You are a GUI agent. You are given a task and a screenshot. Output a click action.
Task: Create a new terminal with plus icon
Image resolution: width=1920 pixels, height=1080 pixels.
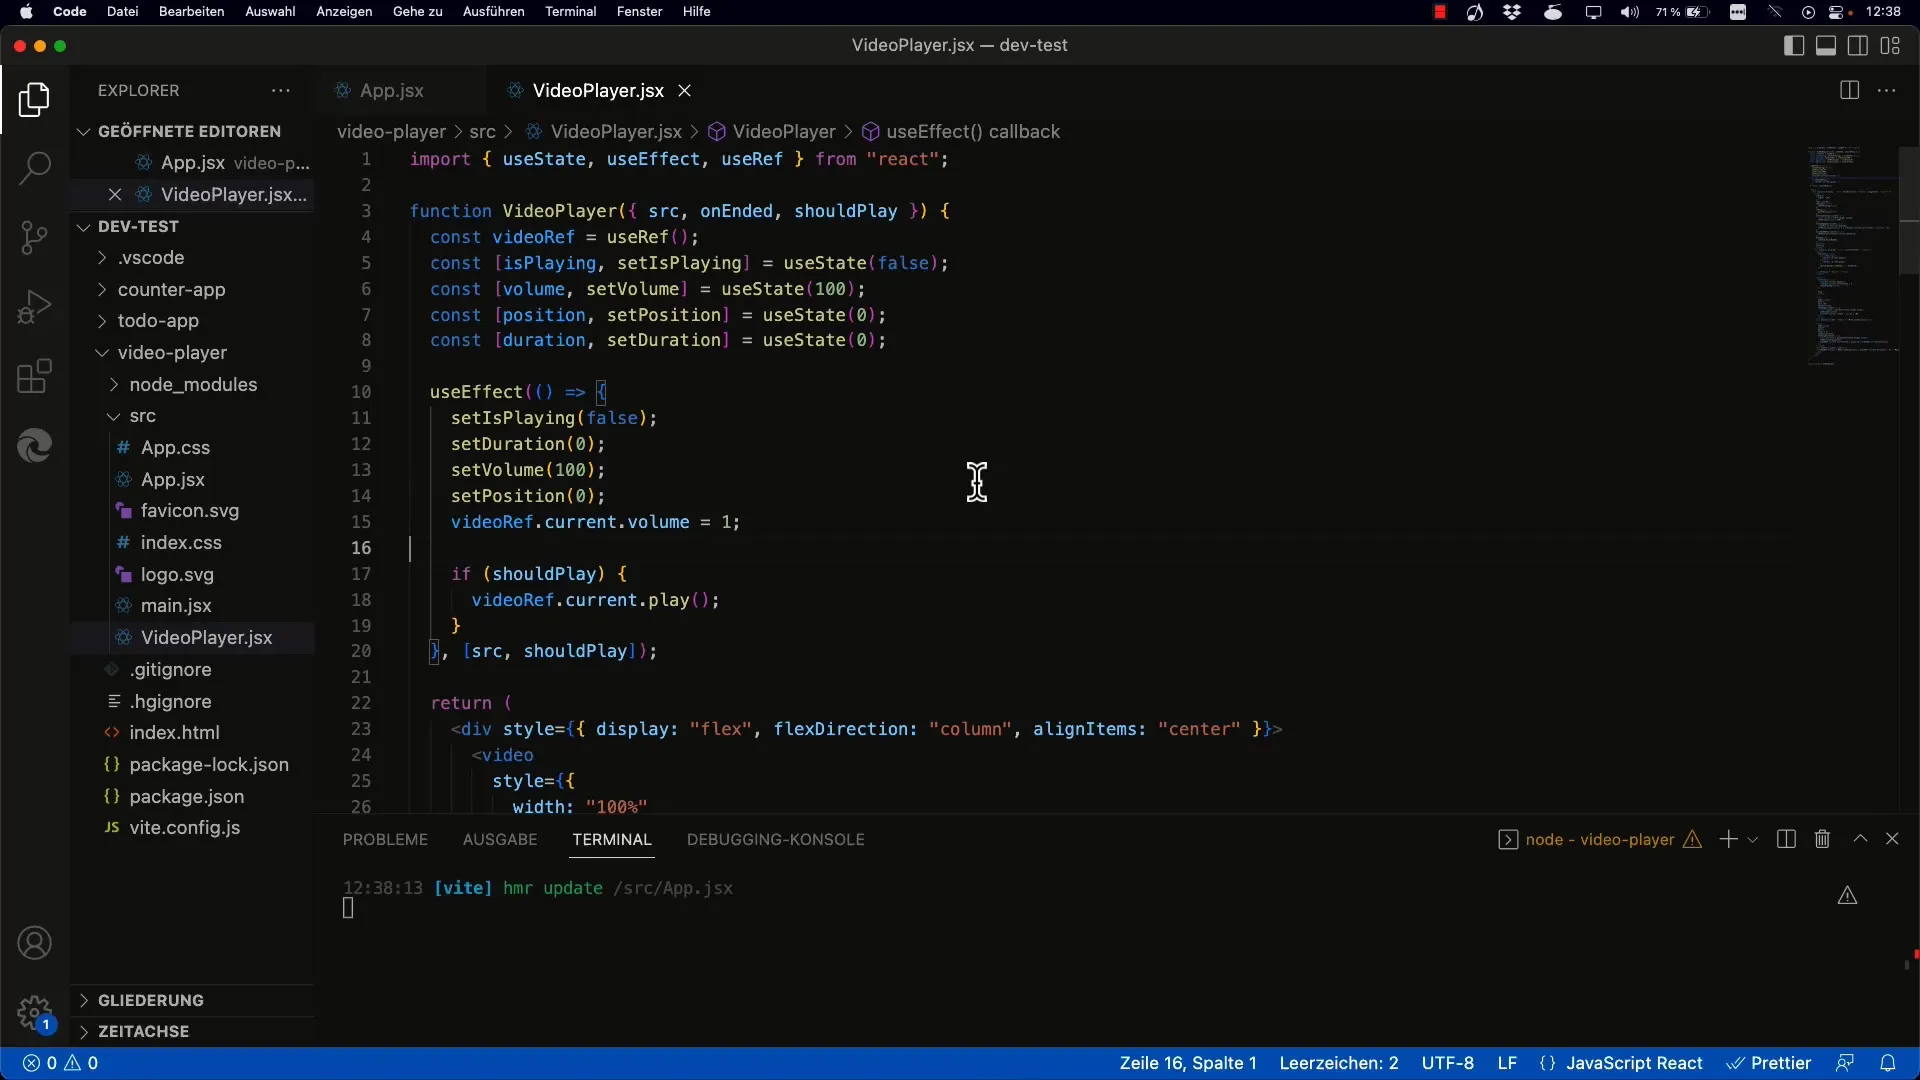coord(1728,839)
